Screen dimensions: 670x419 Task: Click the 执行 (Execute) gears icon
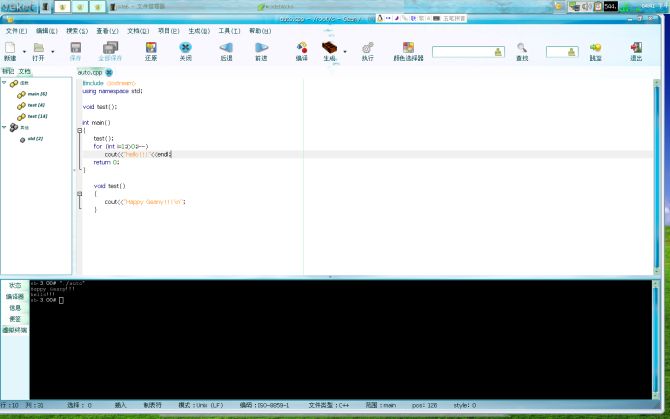tap(367, 48)
